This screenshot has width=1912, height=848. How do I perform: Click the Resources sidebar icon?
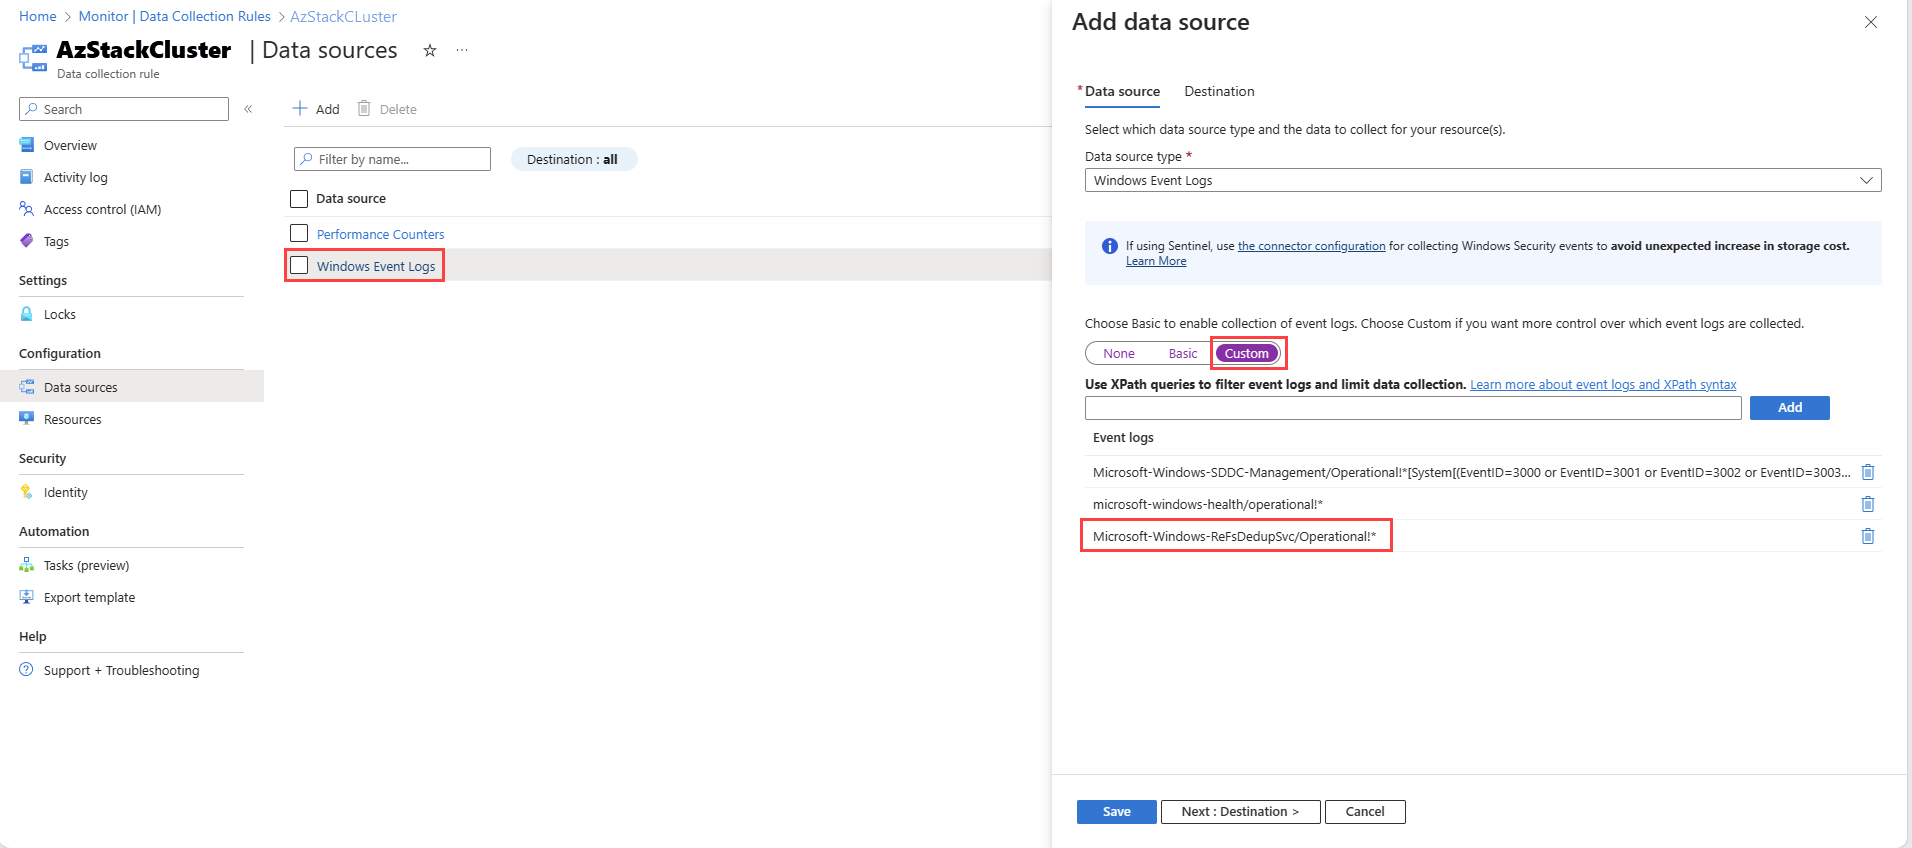[27, 419]
